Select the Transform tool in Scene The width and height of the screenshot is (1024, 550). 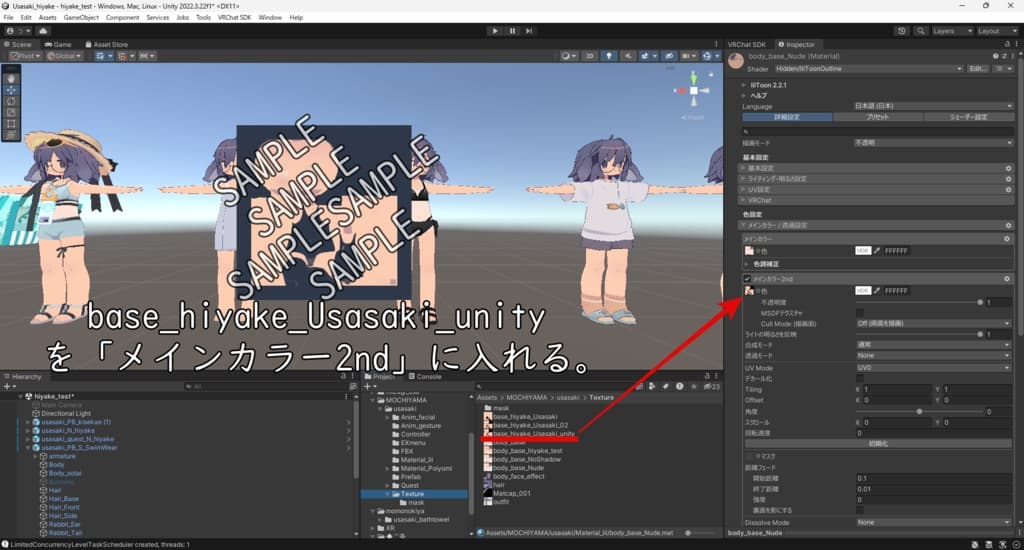point(11,135)
